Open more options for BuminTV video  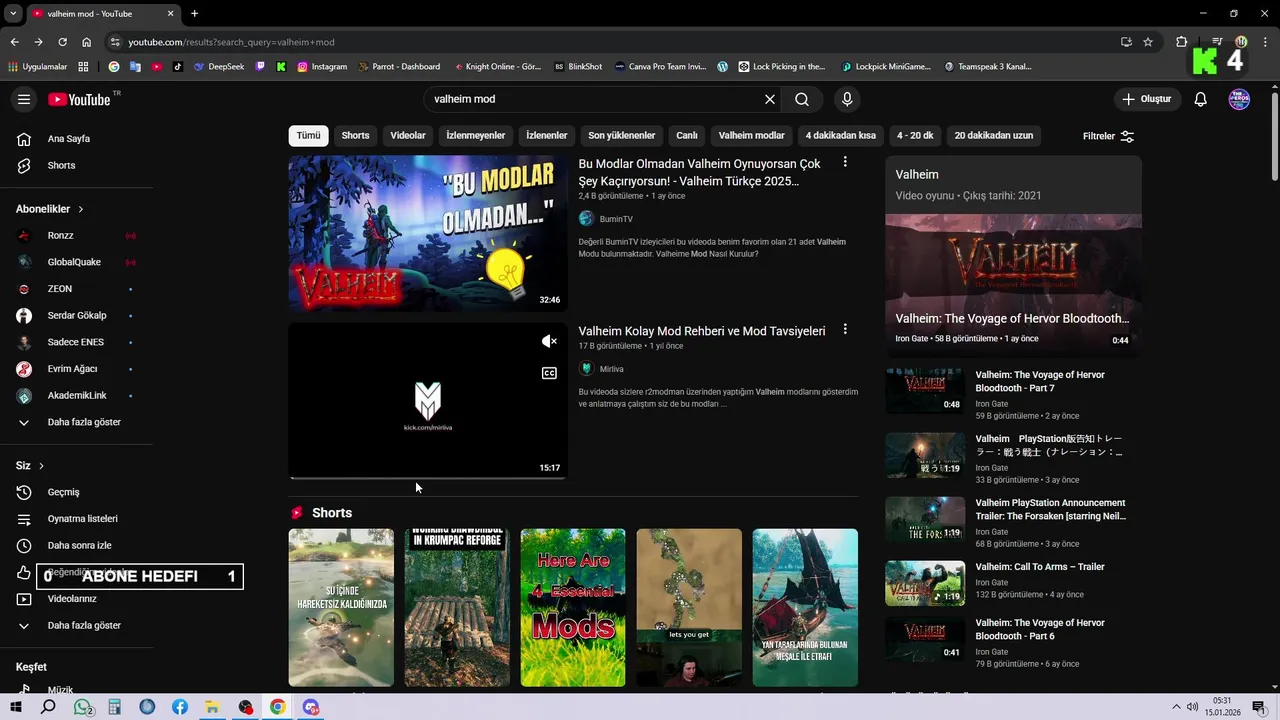click(845, 162)
